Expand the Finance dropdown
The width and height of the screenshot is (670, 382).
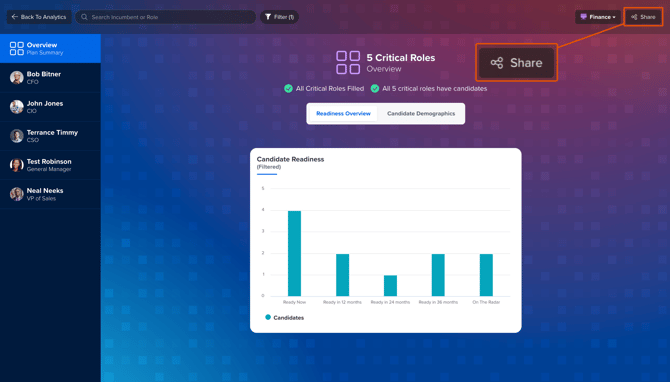click(x=597, y=17)
